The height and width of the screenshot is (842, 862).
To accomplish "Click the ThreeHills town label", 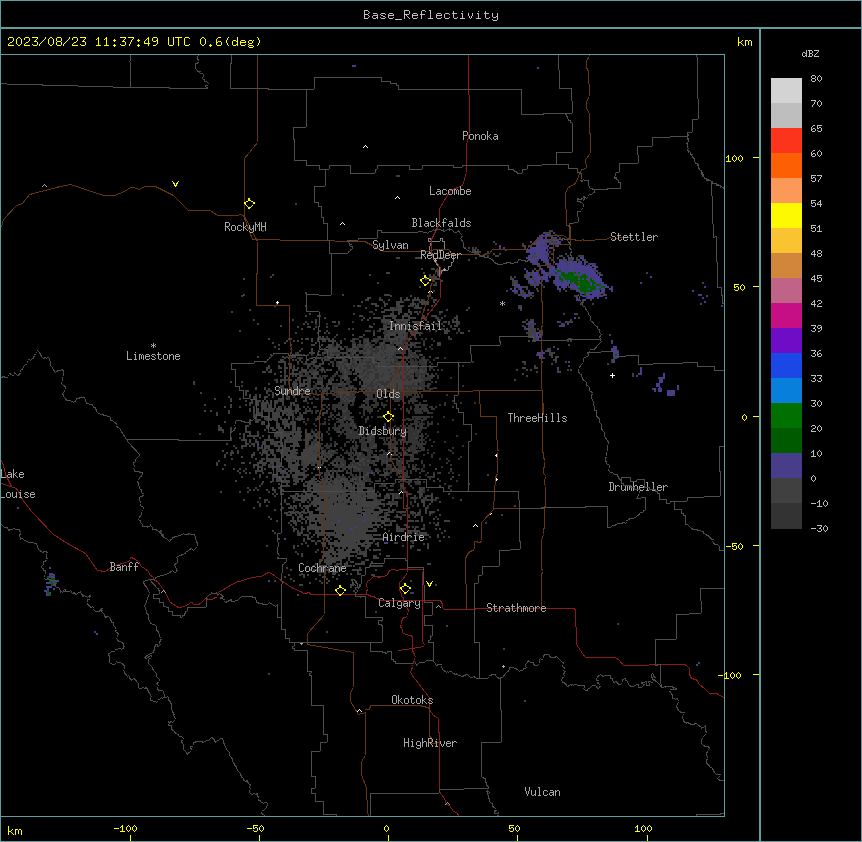I will 537,418.
